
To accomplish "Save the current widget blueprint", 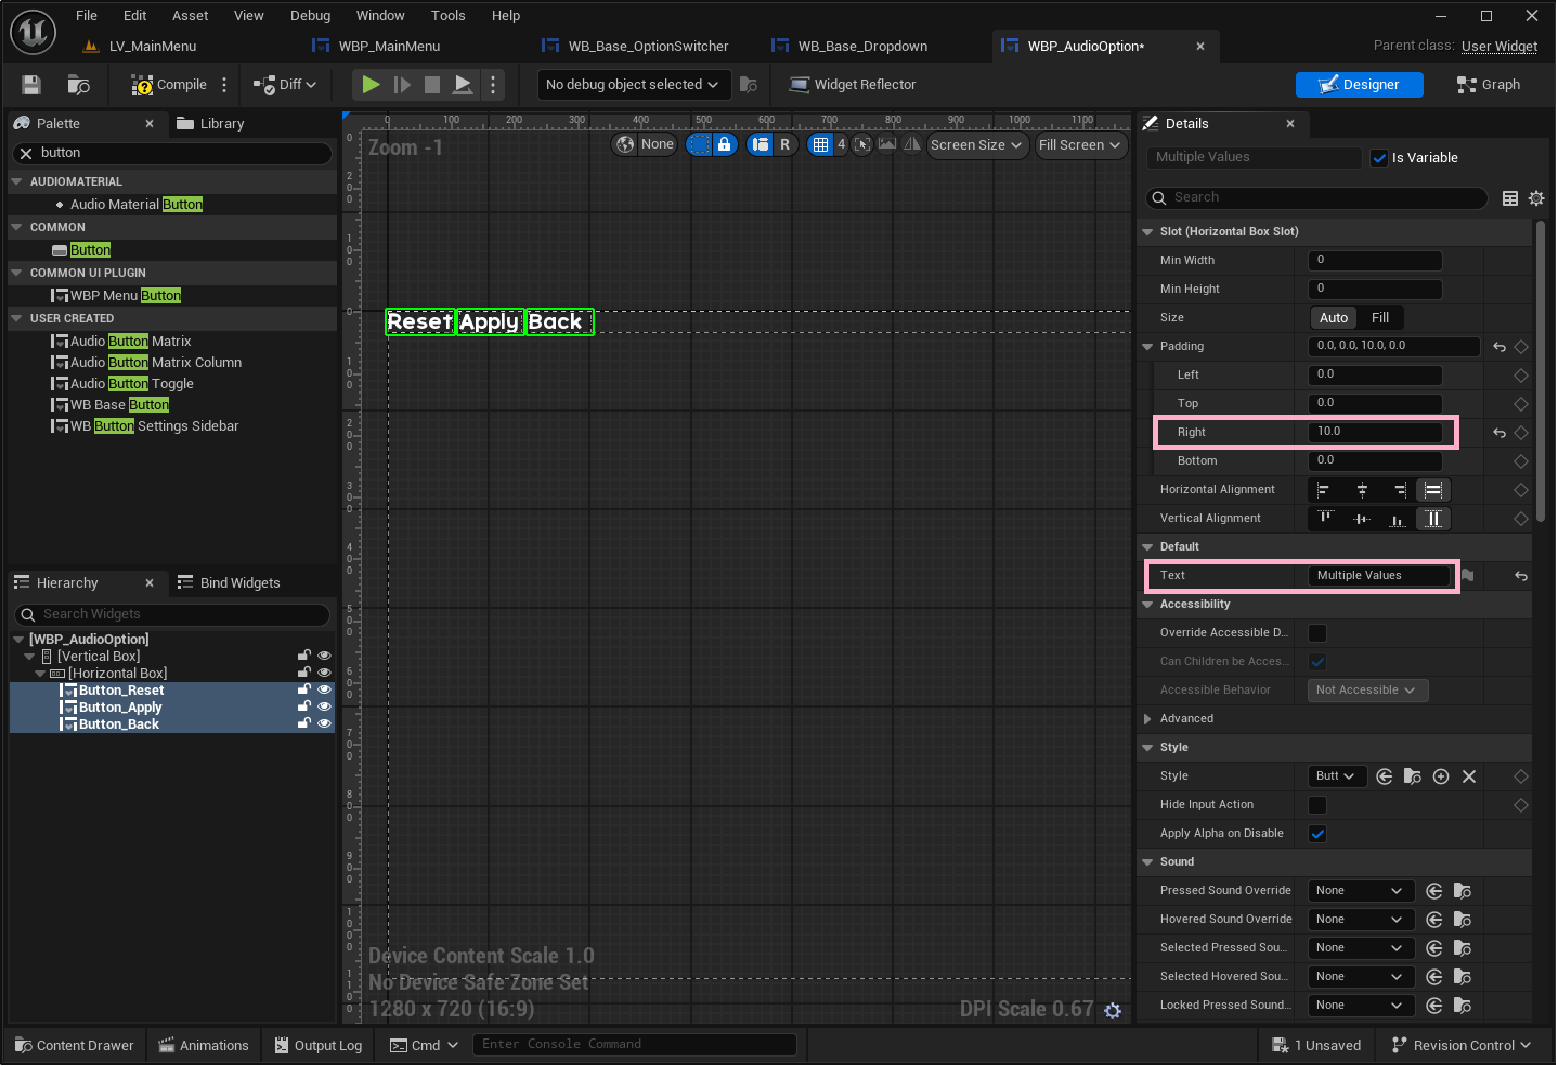I will pos(31,85).
